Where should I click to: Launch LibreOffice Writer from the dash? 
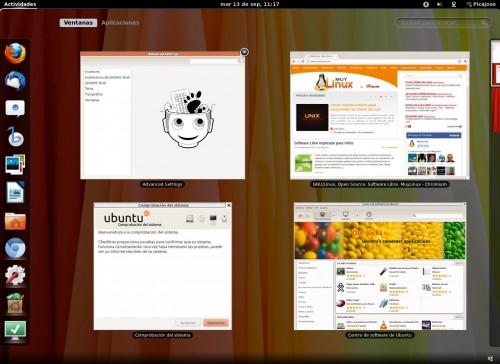click(15, 192)
